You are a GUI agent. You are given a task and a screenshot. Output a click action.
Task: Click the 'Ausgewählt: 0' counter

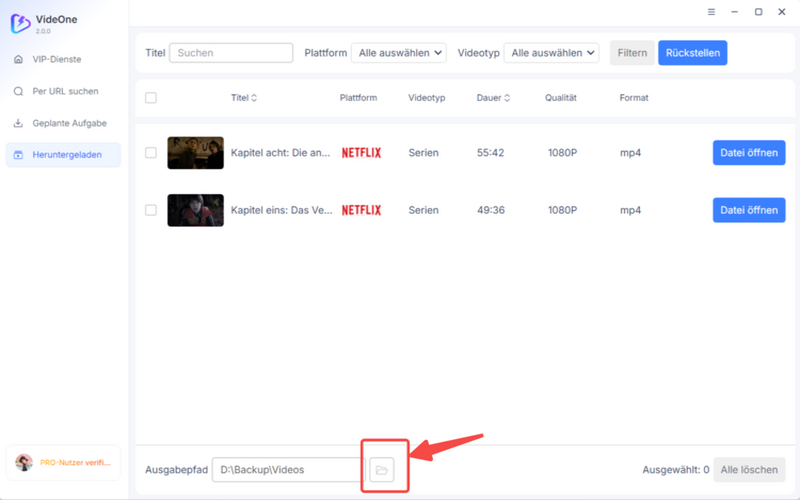tap(676, 469)
